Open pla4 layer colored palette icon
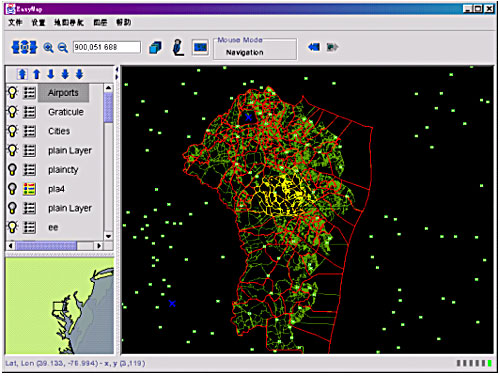Screen dimensions: 500x376 [x=29, y=189]
